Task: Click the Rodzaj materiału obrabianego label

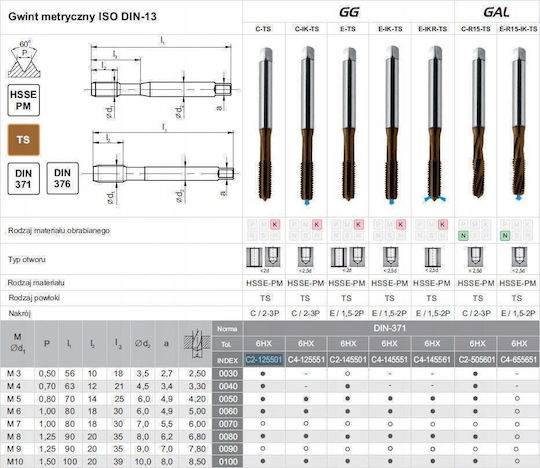Action: point(59,230)
